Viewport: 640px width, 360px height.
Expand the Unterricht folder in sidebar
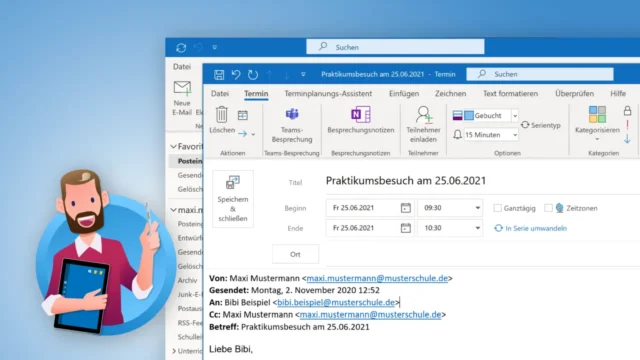[174, 351]
